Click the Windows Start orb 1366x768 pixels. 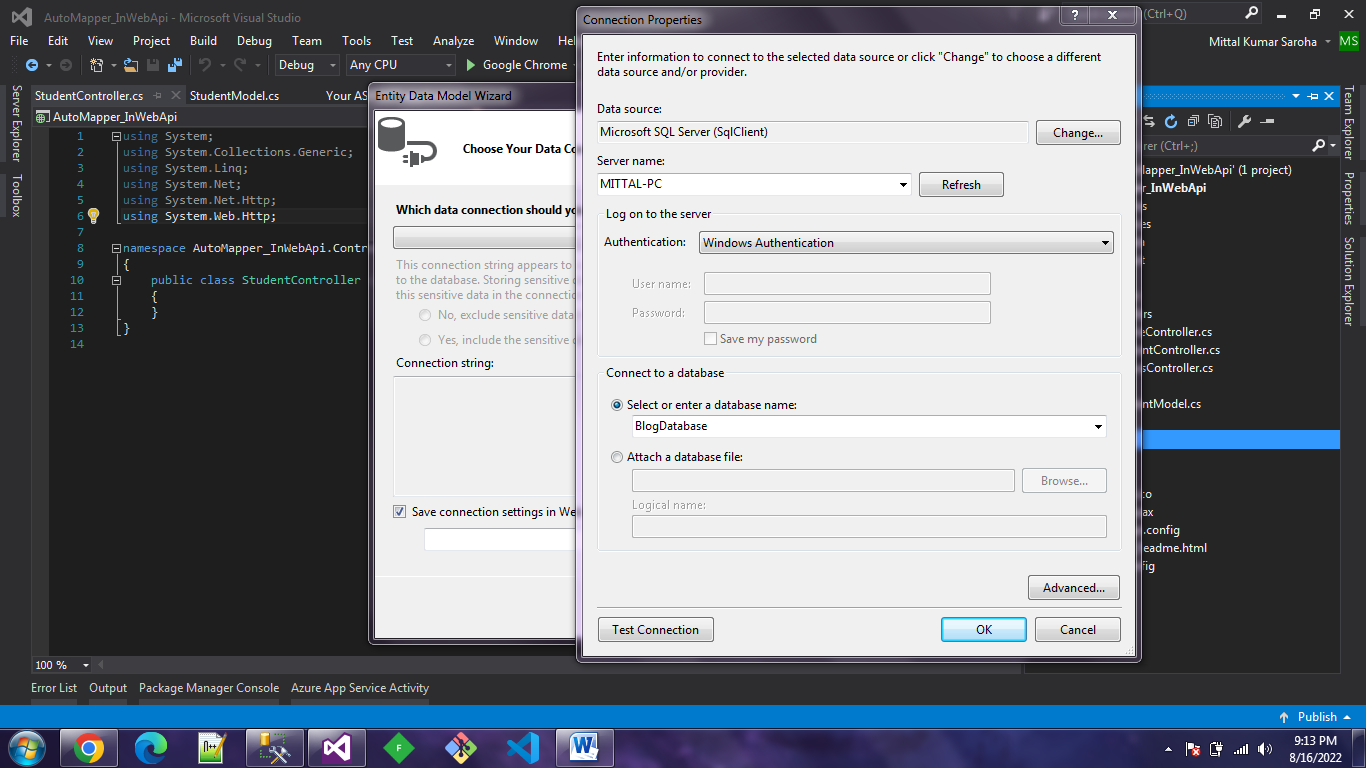click(x=26, y=748)
